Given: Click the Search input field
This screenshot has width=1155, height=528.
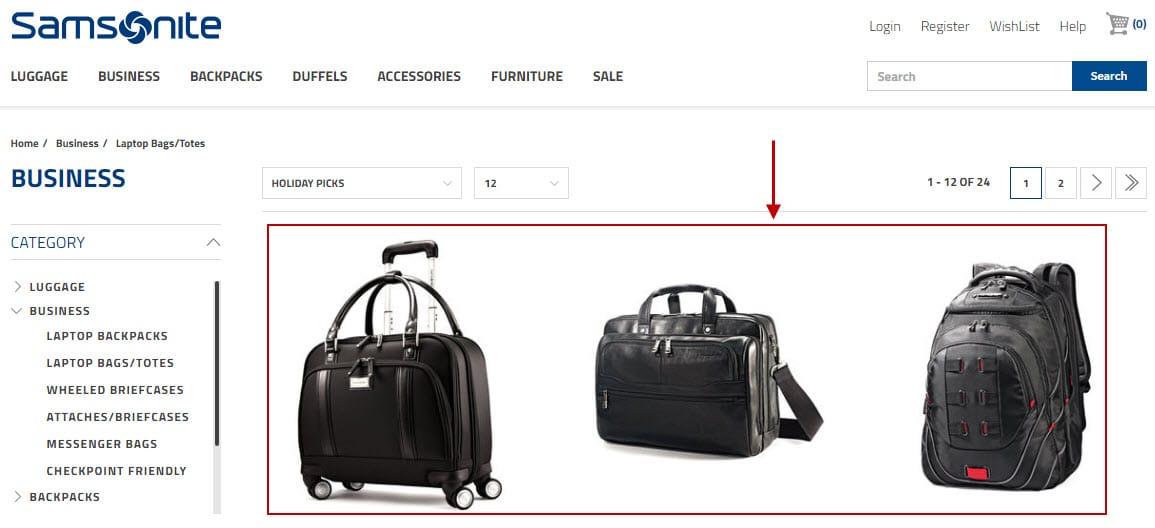Looking at the screenshot, I should [x=969, y=76].
